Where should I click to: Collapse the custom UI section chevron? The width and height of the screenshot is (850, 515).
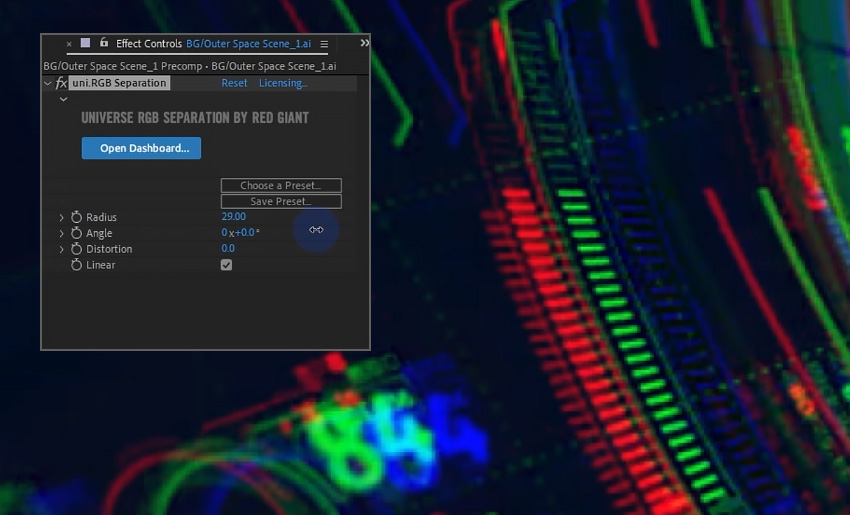[63, 99]
